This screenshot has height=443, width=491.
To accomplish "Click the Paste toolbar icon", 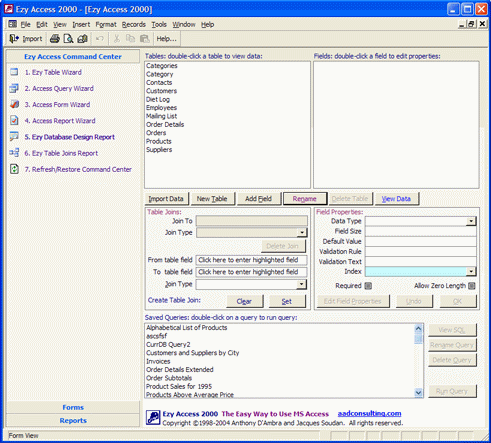I will 144,39.
